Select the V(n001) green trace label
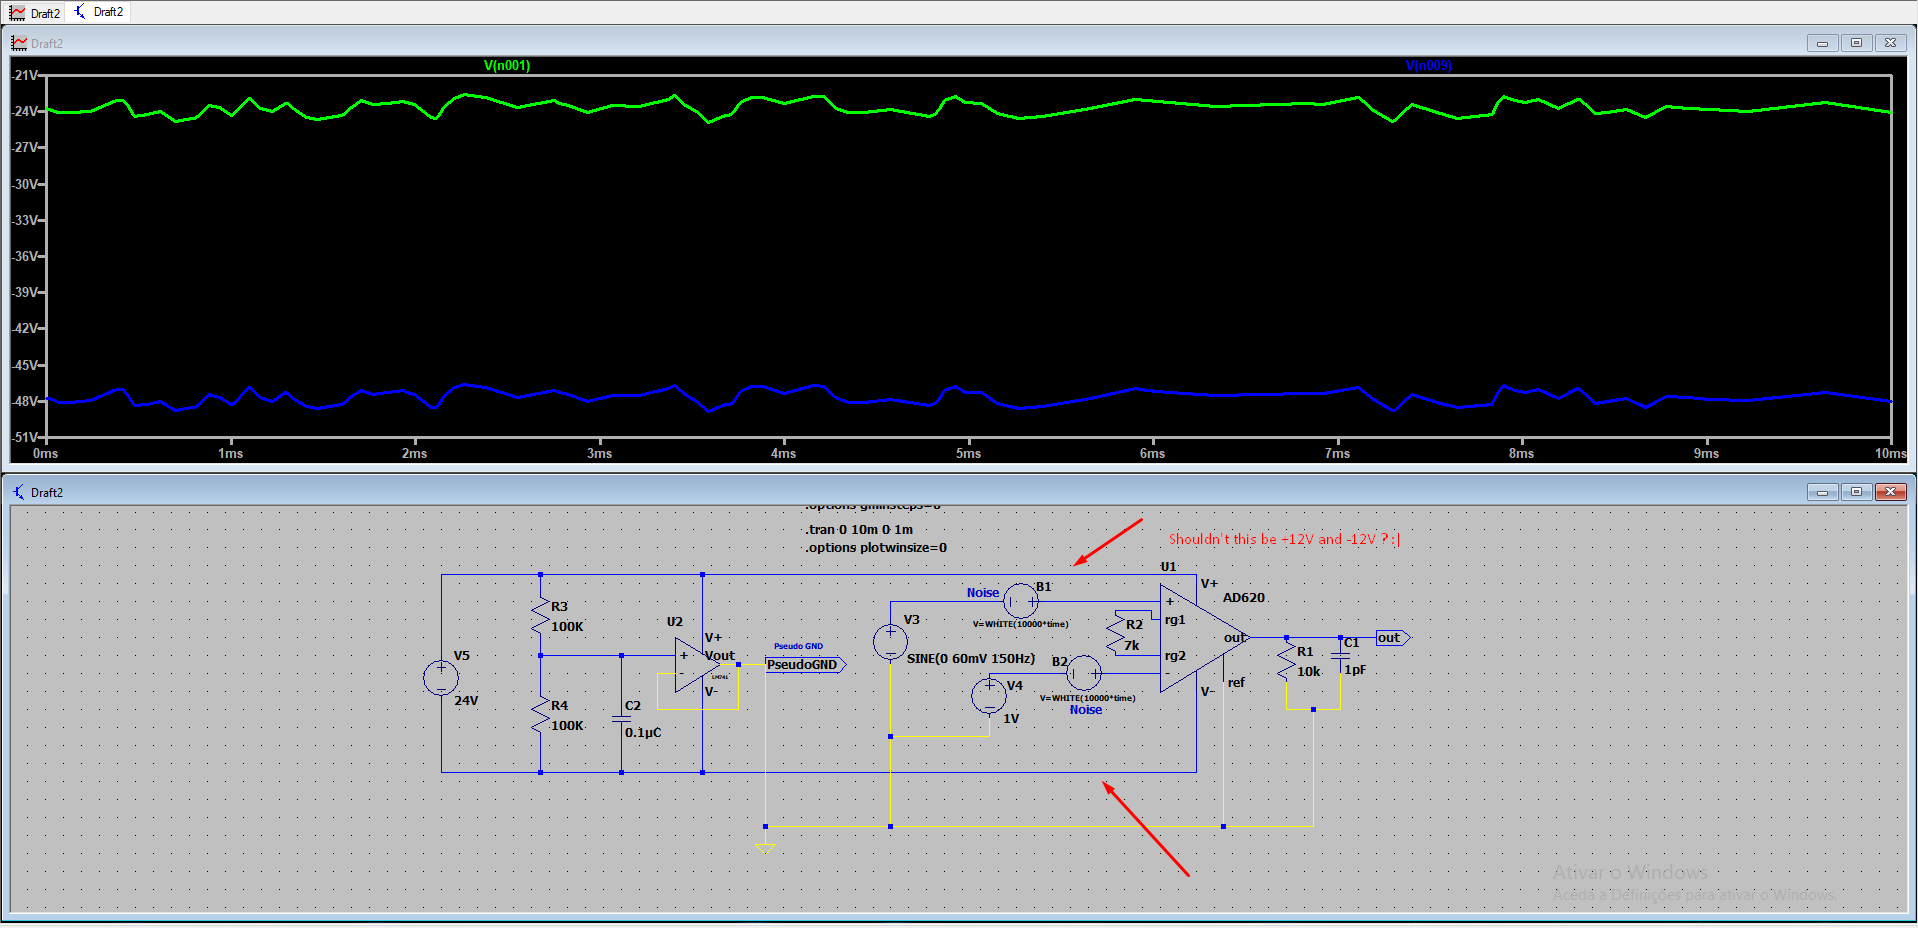This screenshot has width=1918, height=928. [x=507, y=66]
